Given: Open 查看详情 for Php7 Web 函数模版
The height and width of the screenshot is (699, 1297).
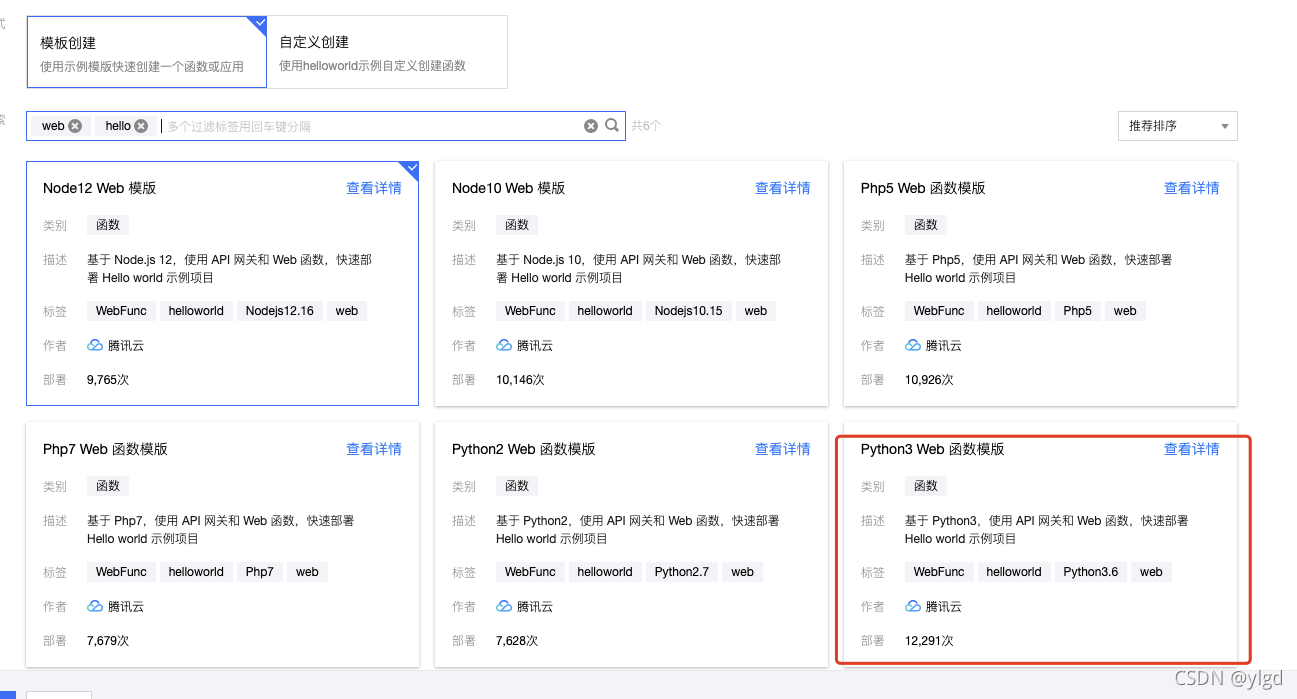Looking at the screenshot, I should pos(374,449).
